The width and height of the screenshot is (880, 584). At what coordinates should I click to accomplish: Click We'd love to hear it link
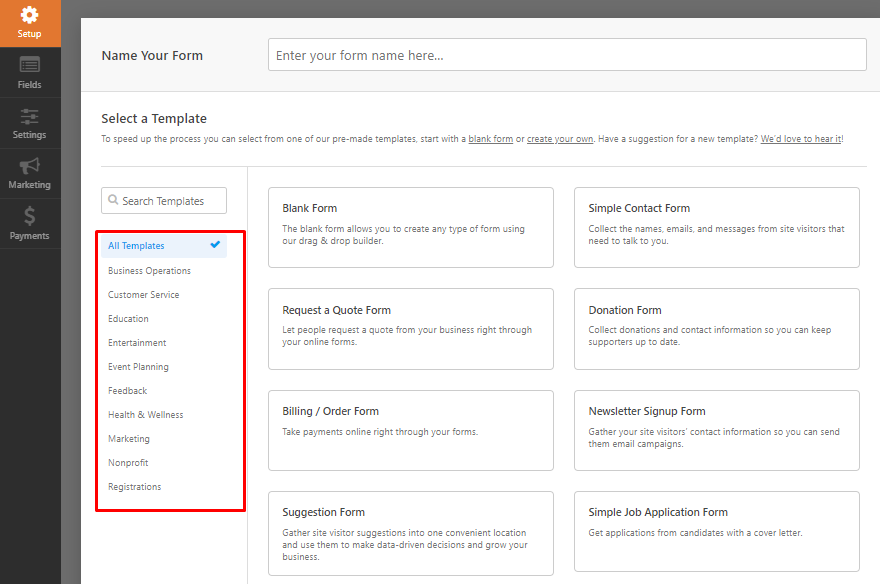click(x=800, y=139)
